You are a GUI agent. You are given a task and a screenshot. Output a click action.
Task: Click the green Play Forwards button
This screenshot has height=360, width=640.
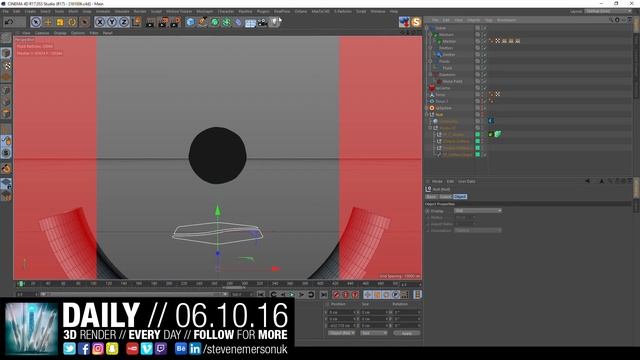click(x=291, y=294)
